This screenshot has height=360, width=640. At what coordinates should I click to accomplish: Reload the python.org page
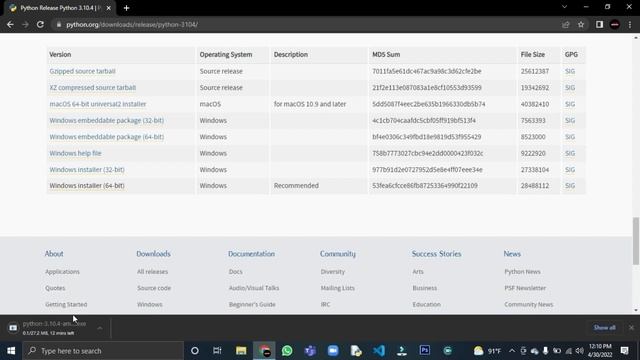click(x=40, y=24)
